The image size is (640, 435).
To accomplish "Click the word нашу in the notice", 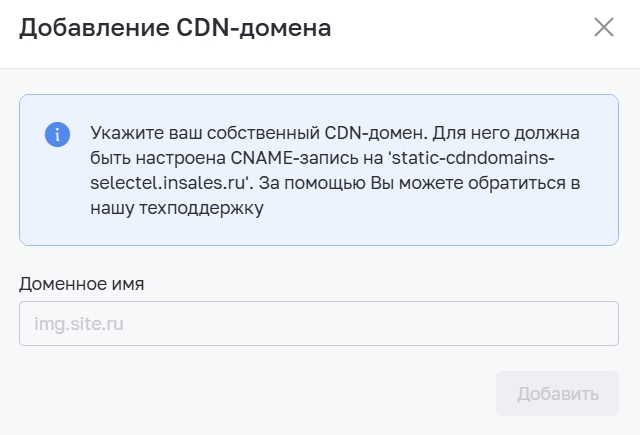I will (x=112, y=209).
